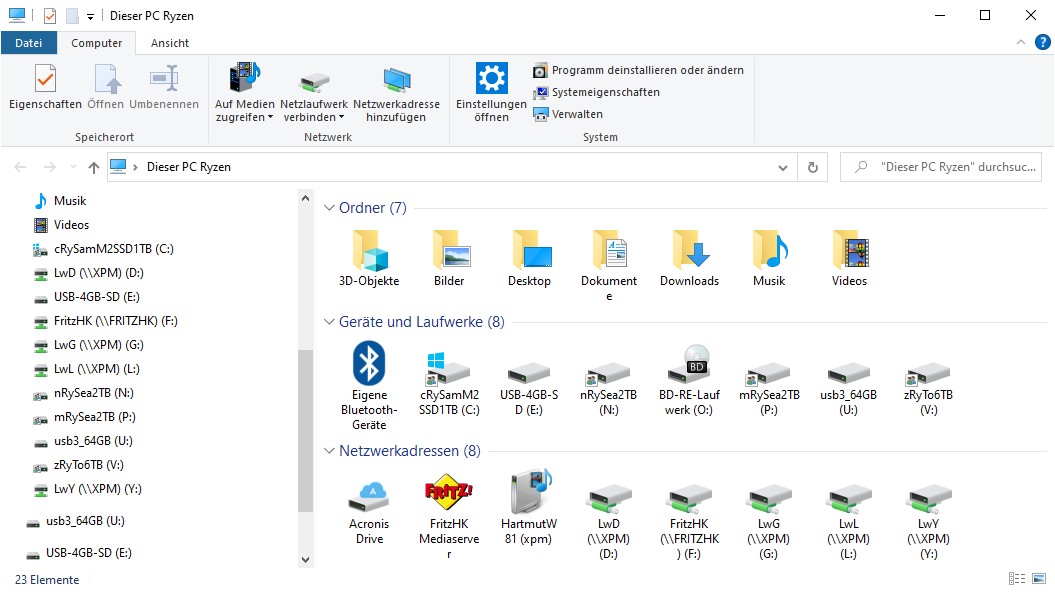Open Einstellungen öffnen gear icon
Screen dimensions: 1055x592
tap(491, 78)
